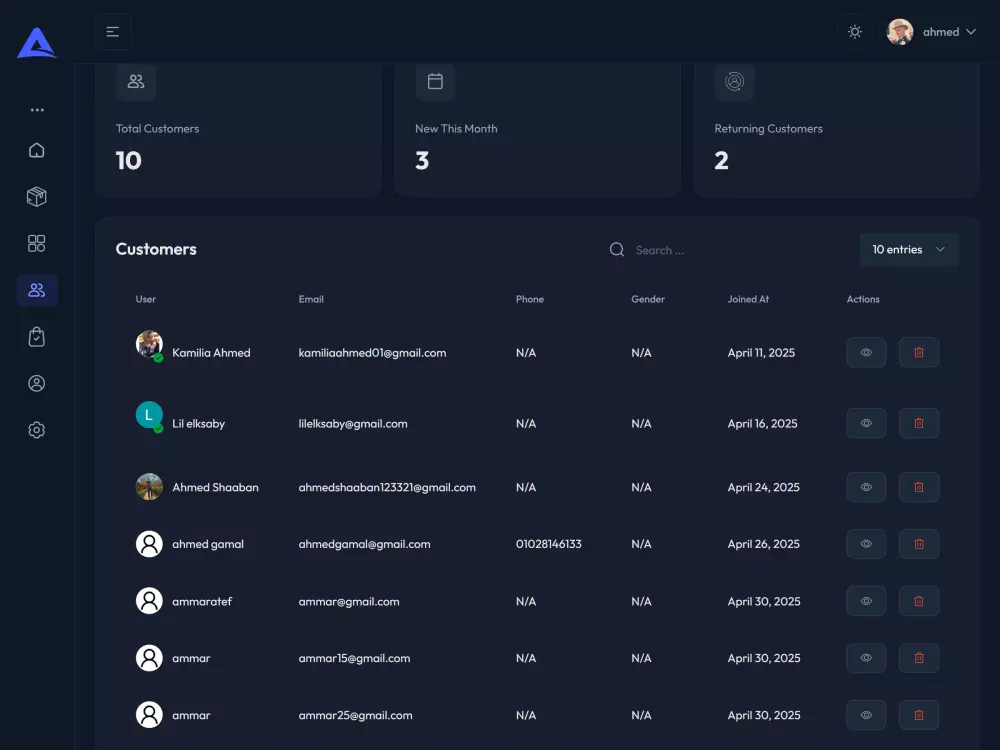Open Products box icon in sidebar
This screenshot has width=1000, height=750.
click(37, 196)
